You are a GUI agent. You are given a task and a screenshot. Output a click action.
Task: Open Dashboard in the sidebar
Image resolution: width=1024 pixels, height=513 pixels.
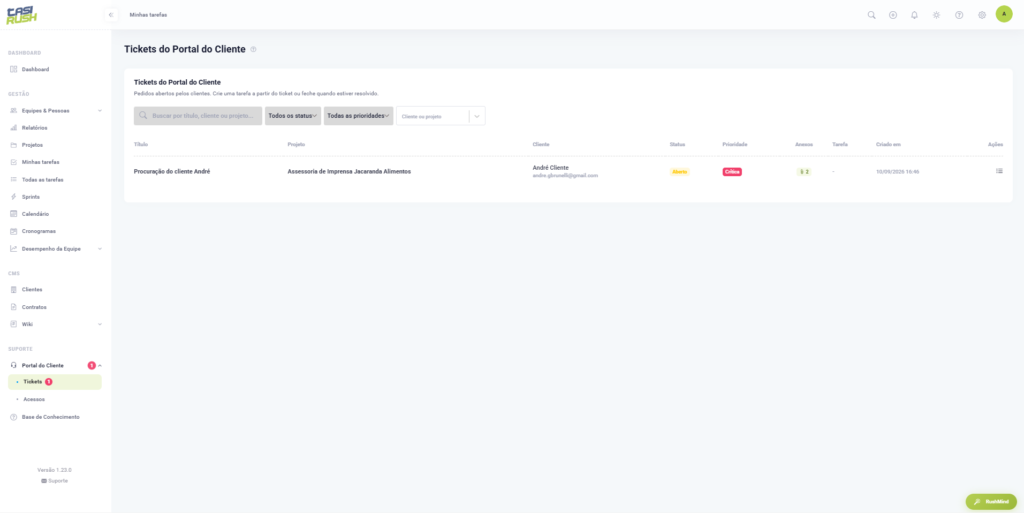56,69
